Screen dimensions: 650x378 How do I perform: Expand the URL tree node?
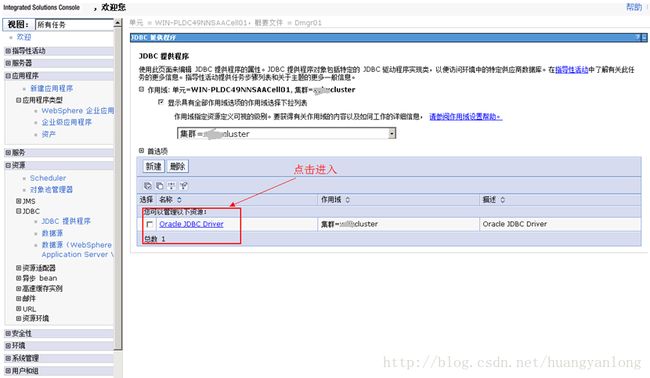tap(19, 309)
